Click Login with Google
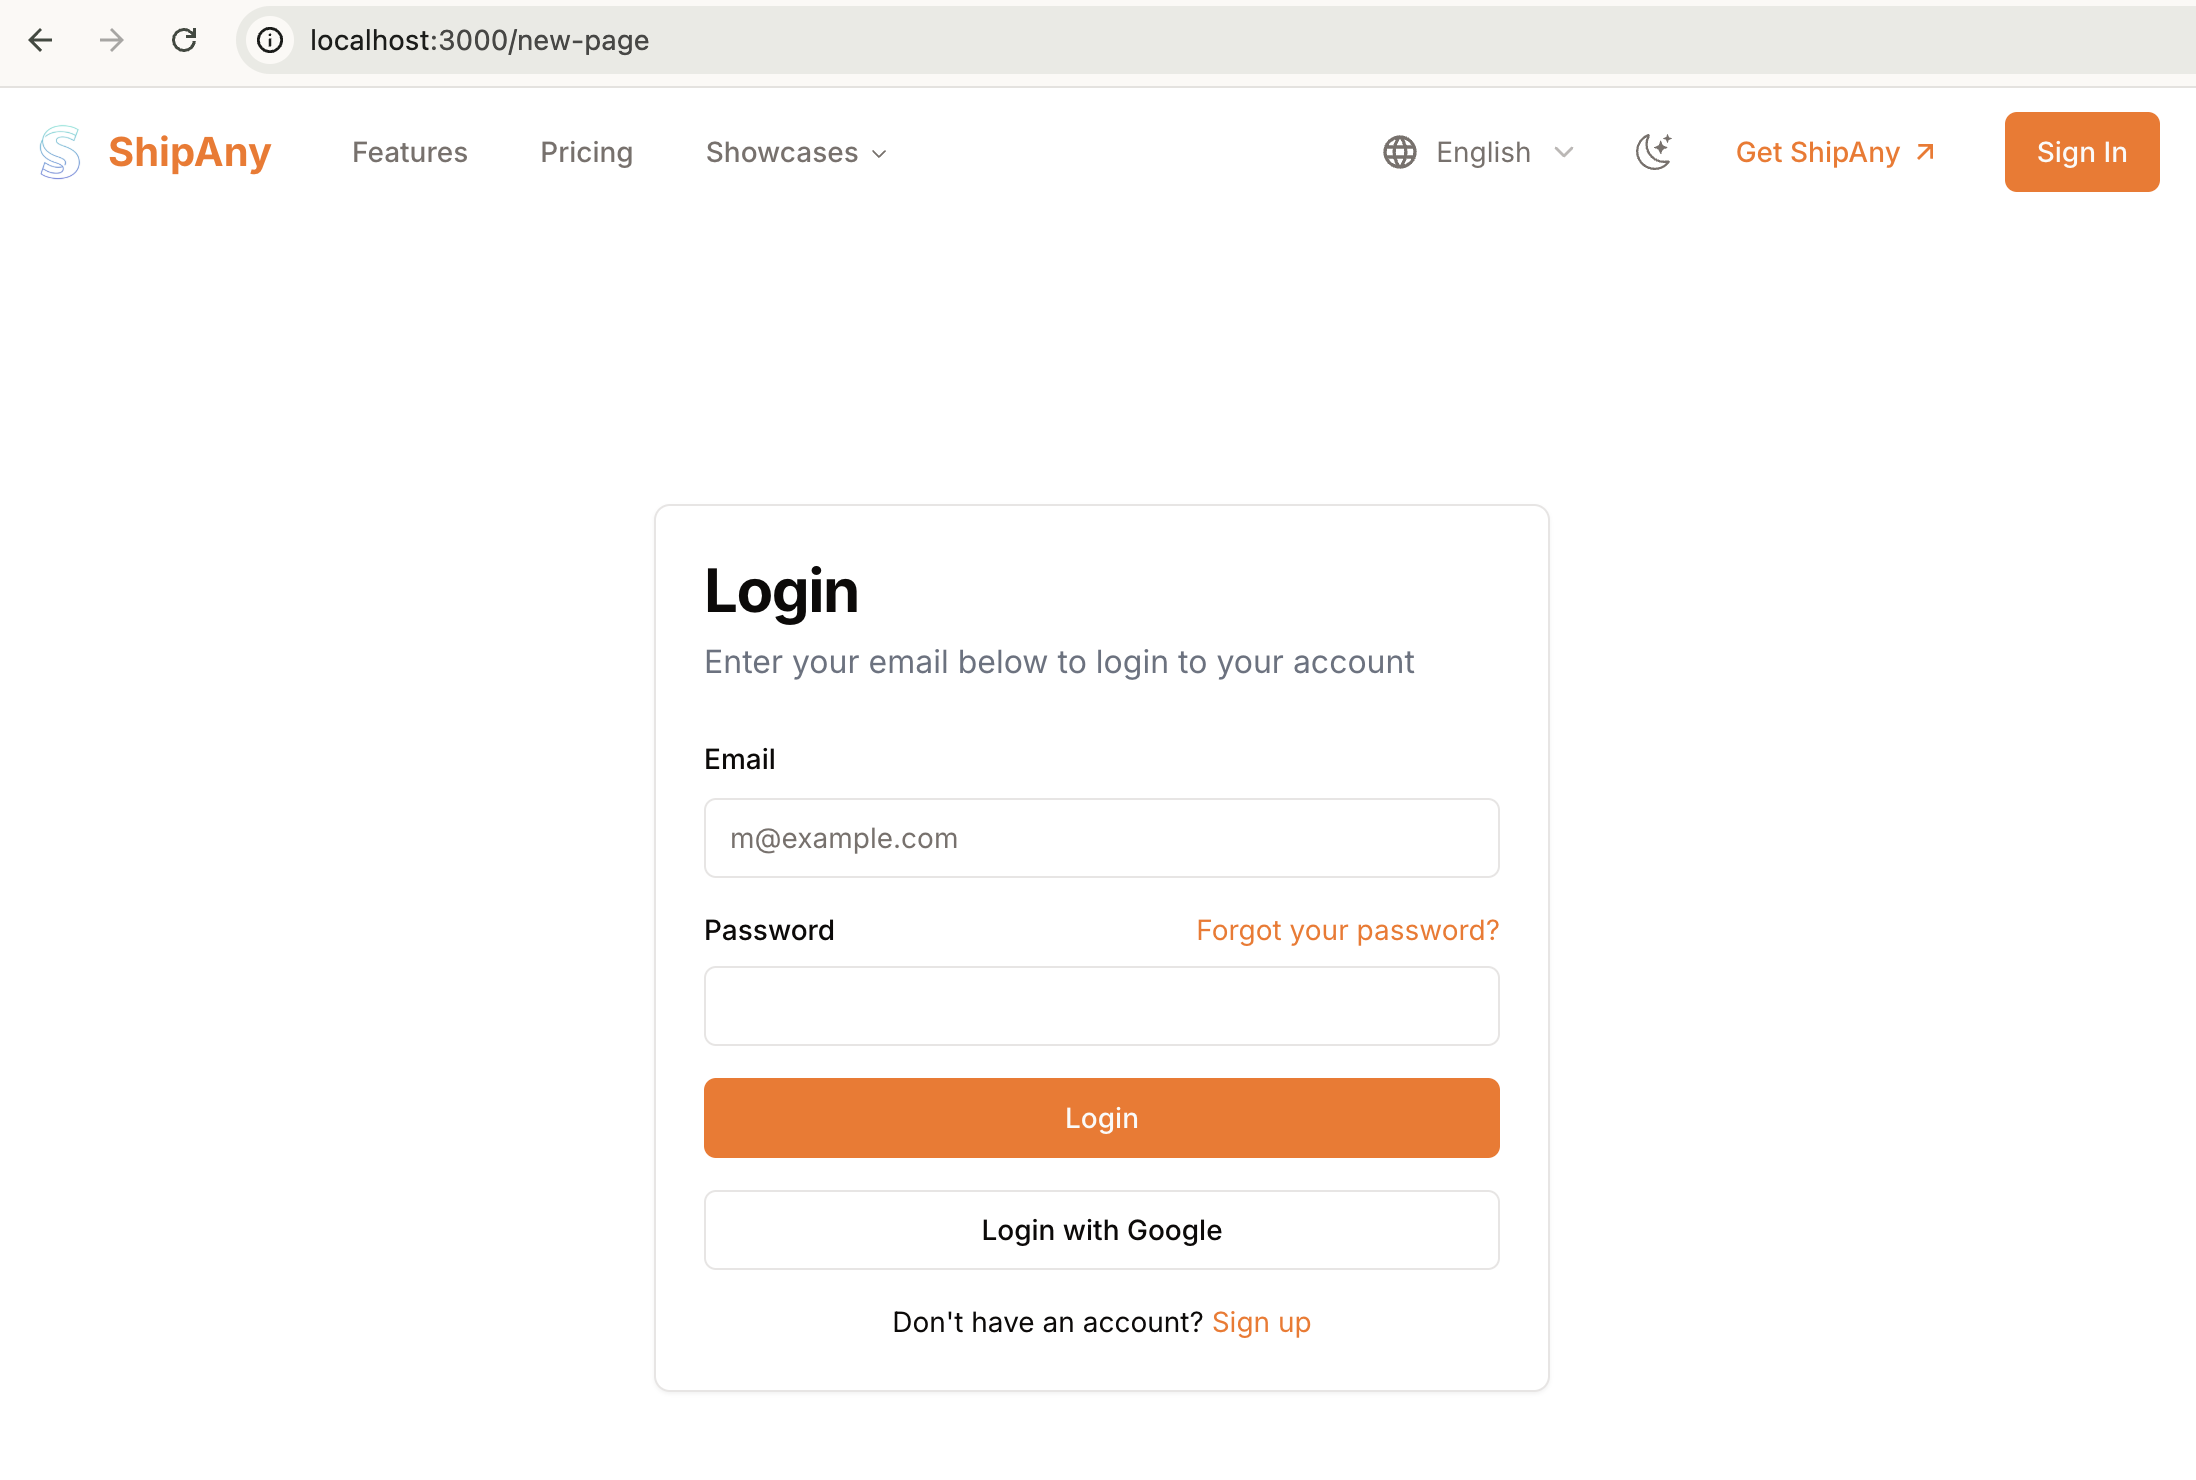This screenshot has height=1480, width=2196. [x=1101, y=1230]
